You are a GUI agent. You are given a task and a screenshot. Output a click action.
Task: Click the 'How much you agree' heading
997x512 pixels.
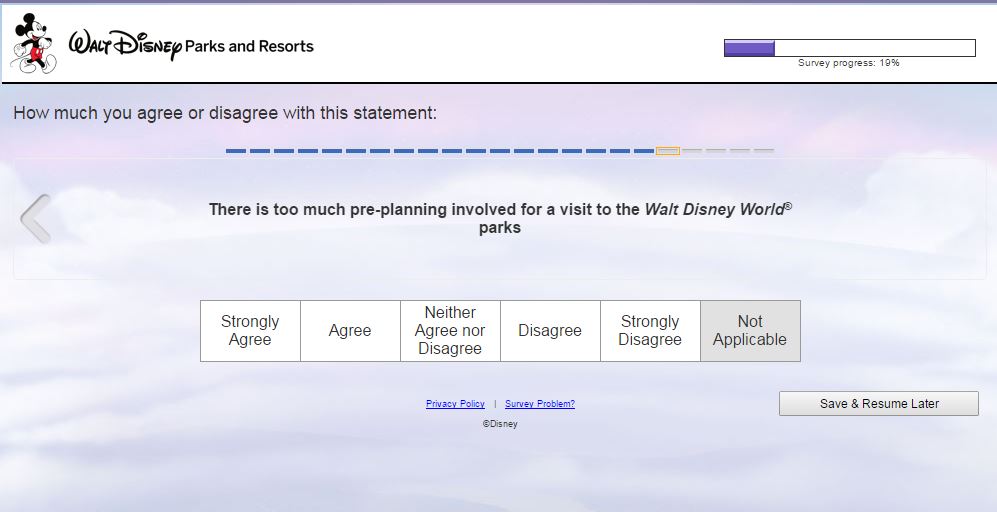click(225, 113)
